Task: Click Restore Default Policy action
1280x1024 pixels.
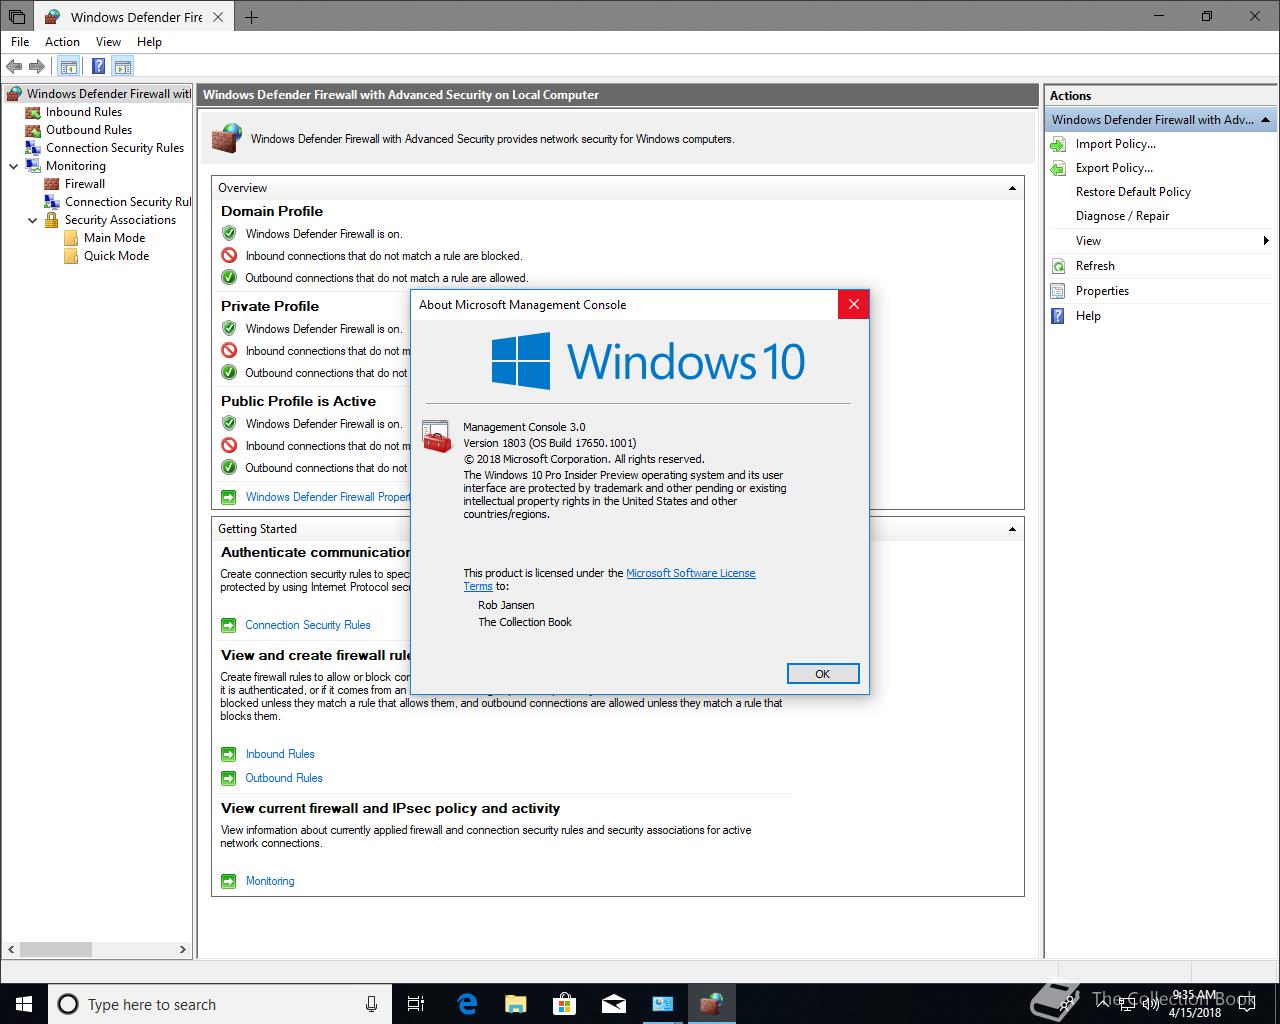Action: pyautogui.click(x=1133, y=192)
